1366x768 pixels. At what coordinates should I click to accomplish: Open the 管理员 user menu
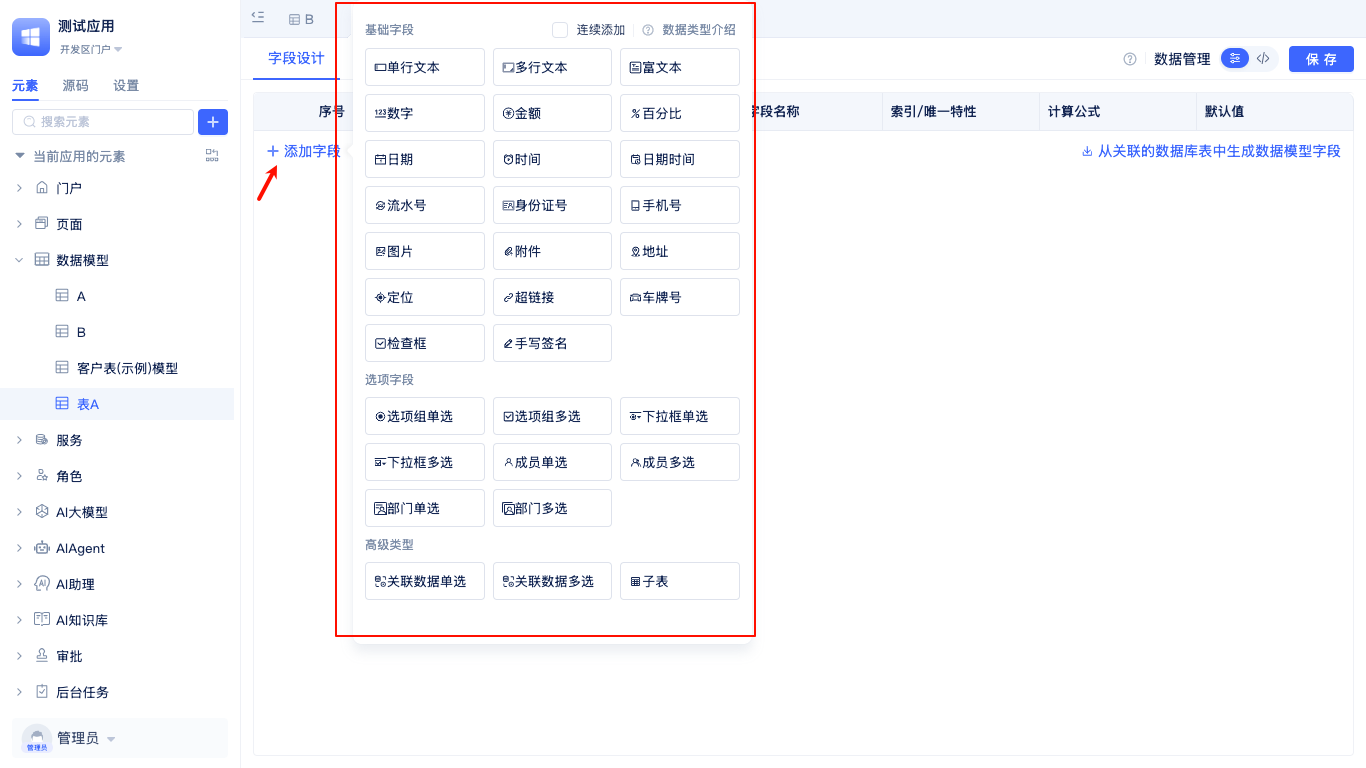pos(120,738)
